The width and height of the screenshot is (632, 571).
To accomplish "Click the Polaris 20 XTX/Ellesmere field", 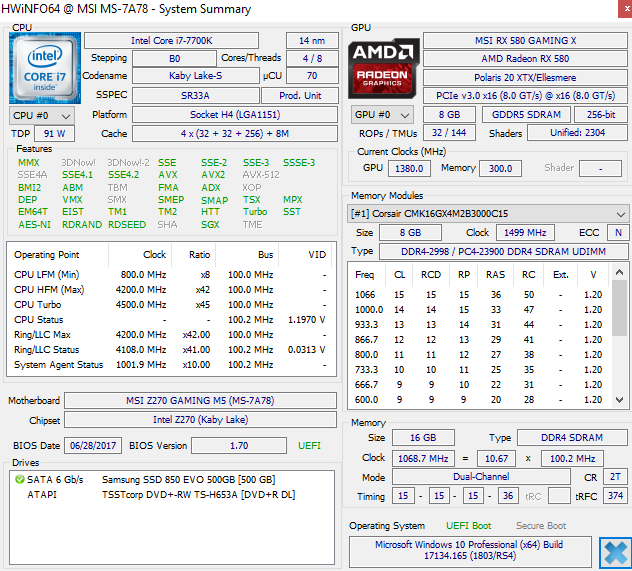I will (x=525, y=77).
